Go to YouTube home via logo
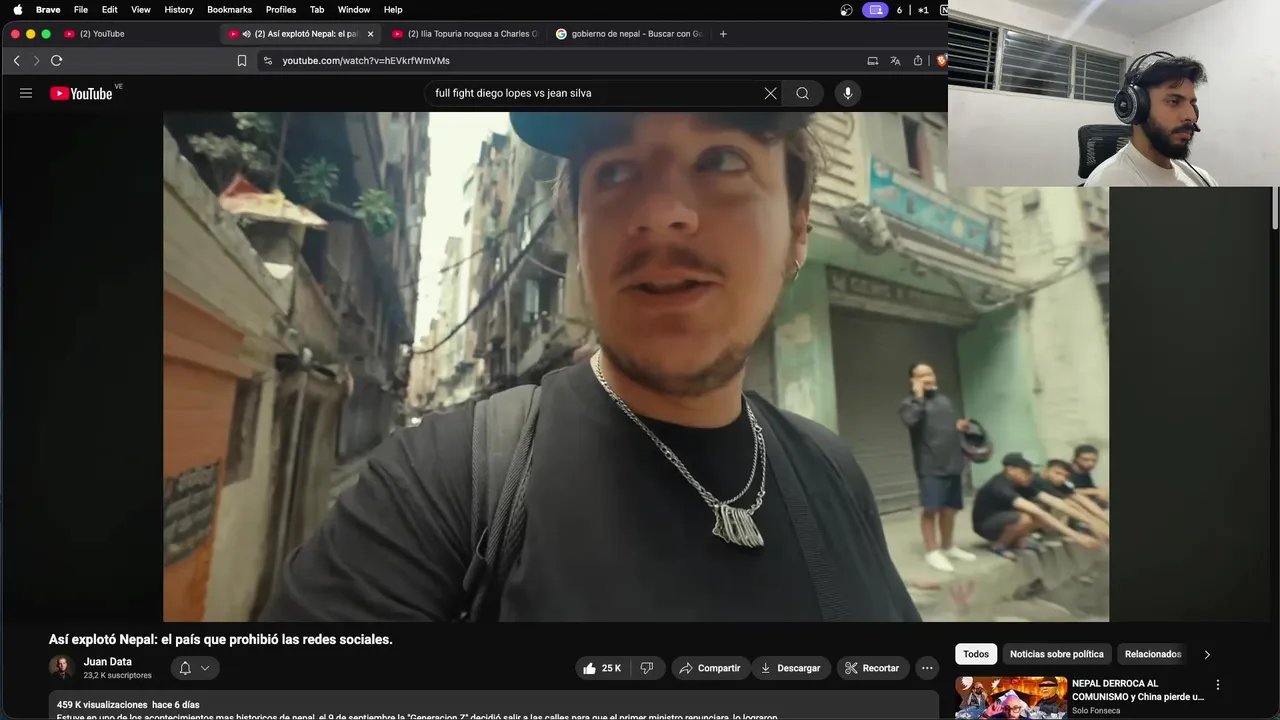The height and width of the screenshot is (720, 1280). tap(81, 93)
